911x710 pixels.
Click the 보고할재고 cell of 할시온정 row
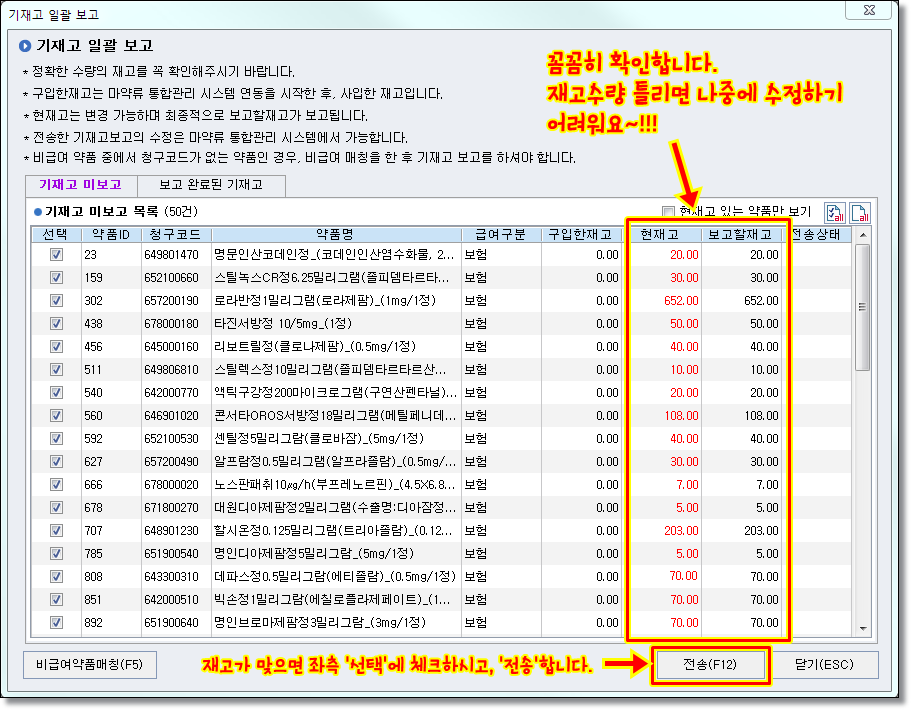[744, 531]
